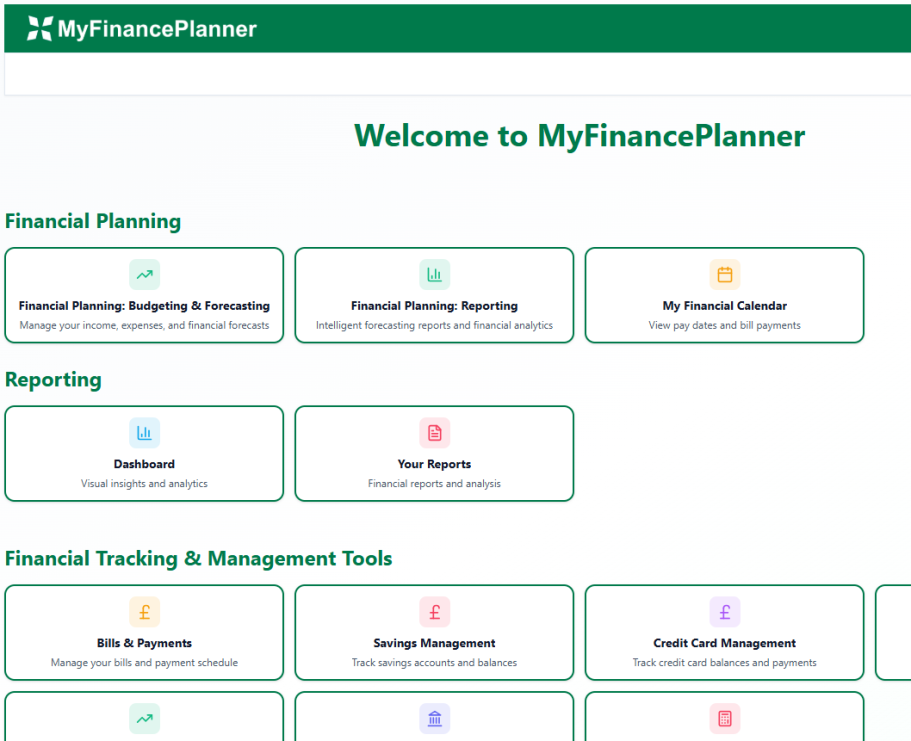Open the Your Reports card title
Viewport: 911px width, 741px height.
pyautogui.click(x=434, y=464)
